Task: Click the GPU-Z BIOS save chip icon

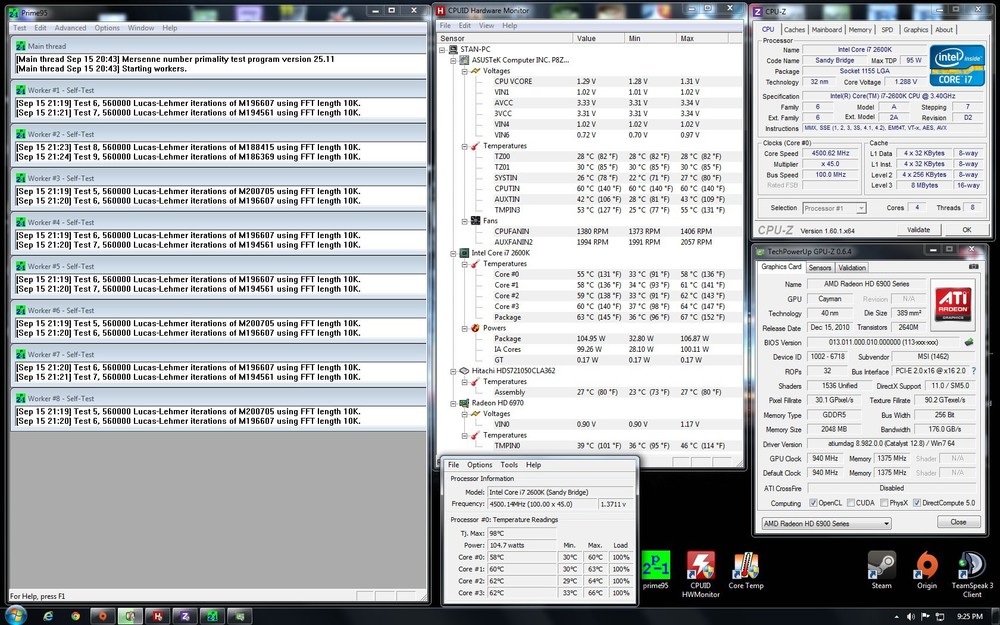Action: click(970, 343)
